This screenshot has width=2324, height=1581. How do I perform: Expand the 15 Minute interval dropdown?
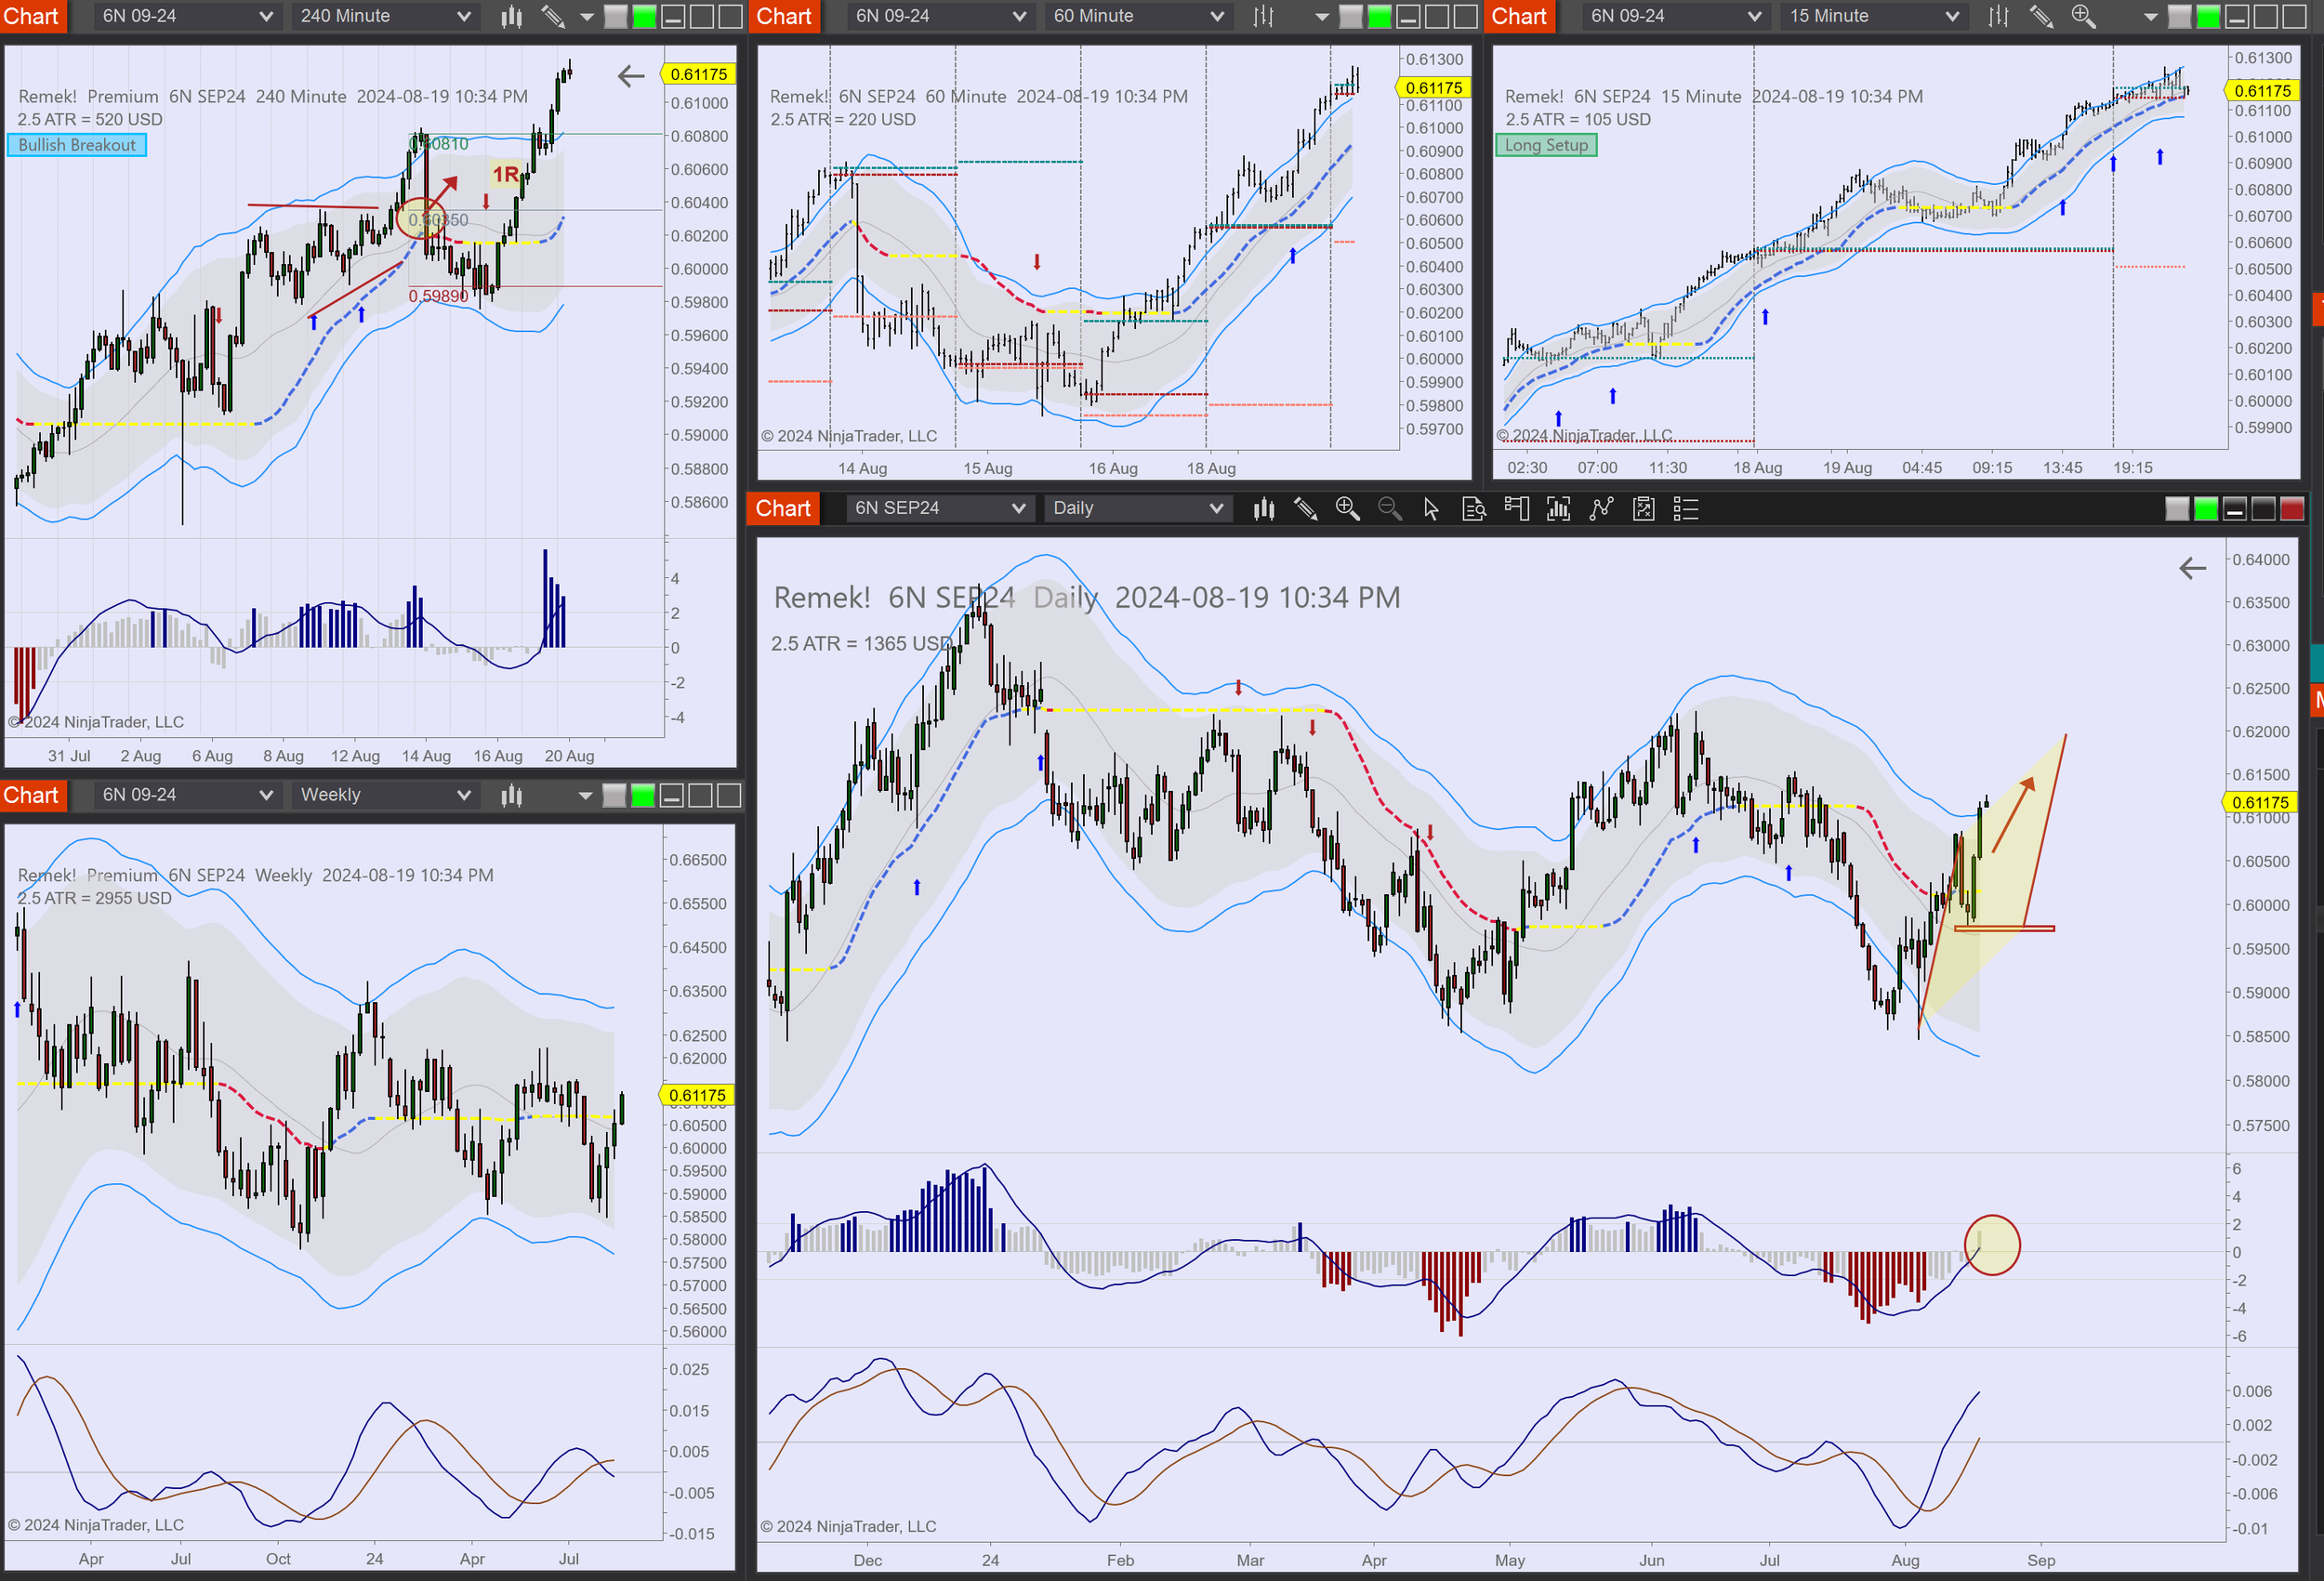1873,16
